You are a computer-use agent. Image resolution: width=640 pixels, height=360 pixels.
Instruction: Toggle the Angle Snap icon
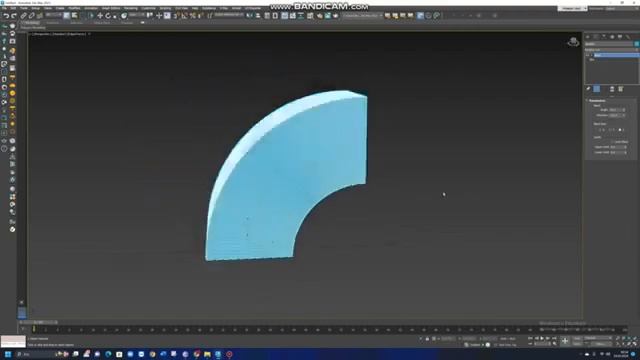pos(184,16)
